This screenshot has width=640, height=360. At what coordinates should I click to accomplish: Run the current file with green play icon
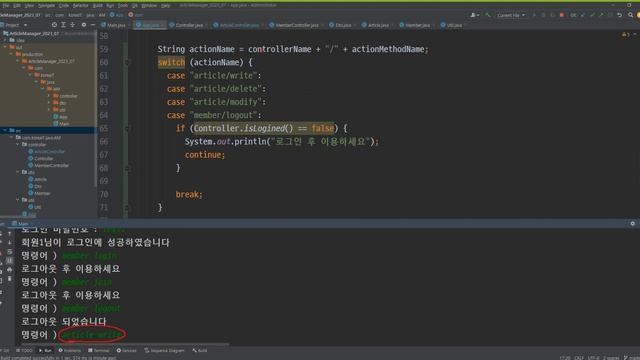point(534,15)
